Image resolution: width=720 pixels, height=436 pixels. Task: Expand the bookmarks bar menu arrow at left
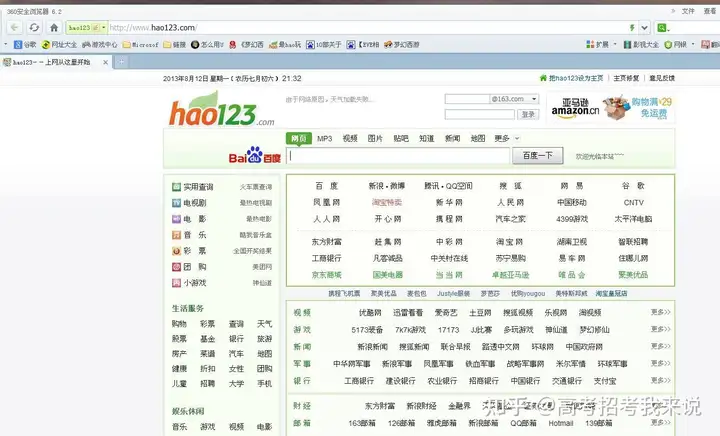pos(6,45)
